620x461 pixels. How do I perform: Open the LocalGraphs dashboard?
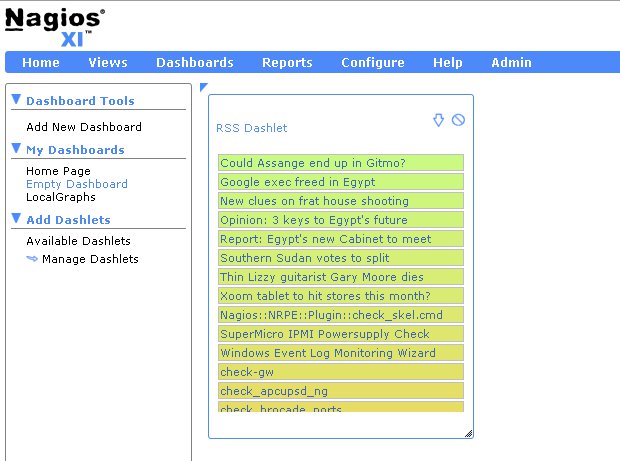coord(61,197)
